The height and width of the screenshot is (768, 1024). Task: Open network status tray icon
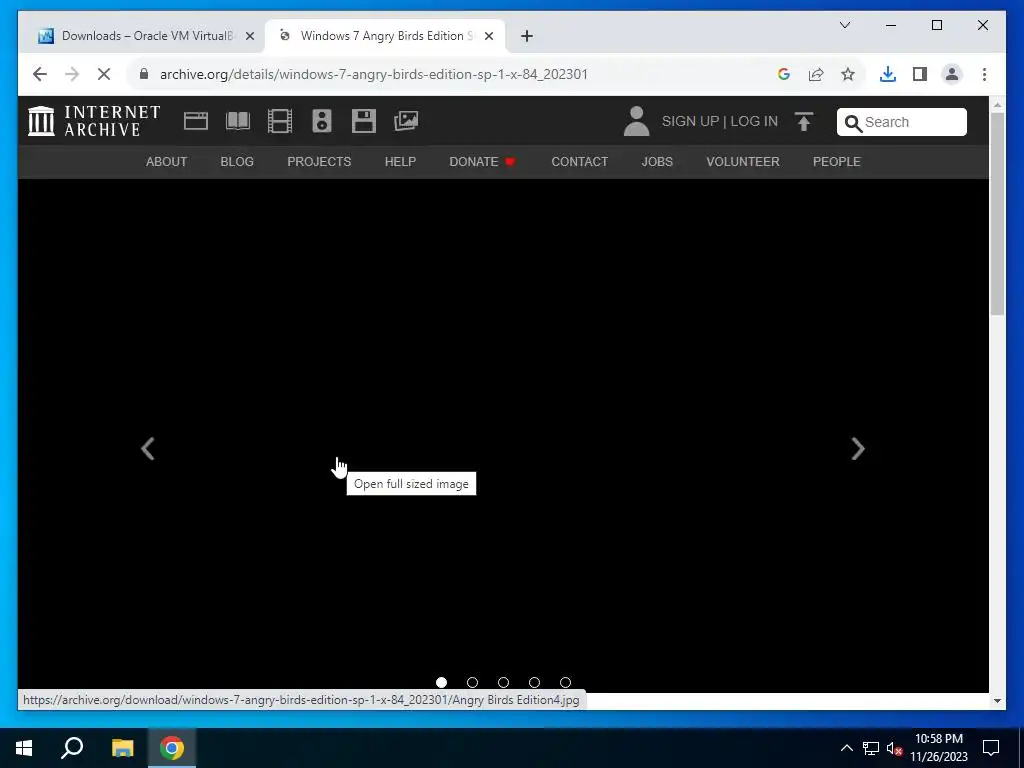(871, 748)
